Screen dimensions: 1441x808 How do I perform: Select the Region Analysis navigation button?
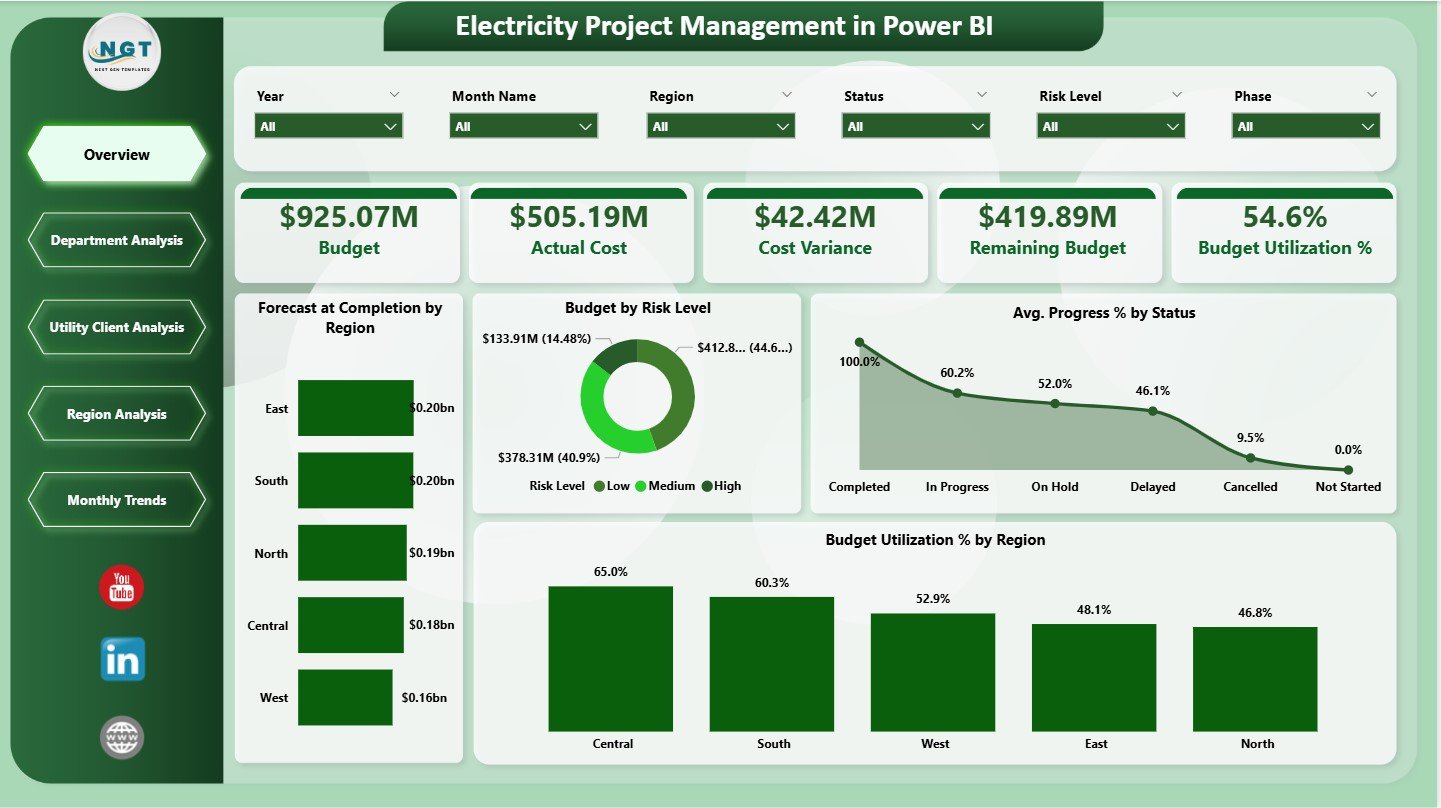click(117, 413)
